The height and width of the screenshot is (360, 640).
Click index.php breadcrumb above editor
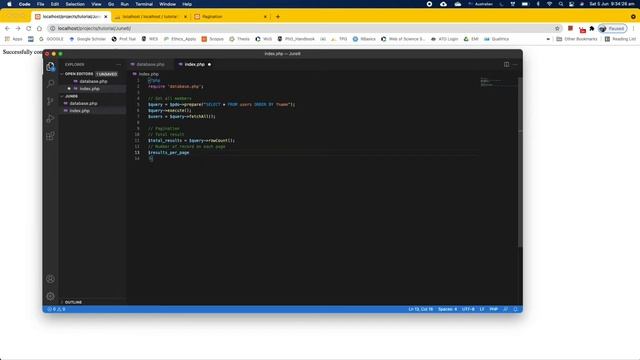tap(146, 74)
